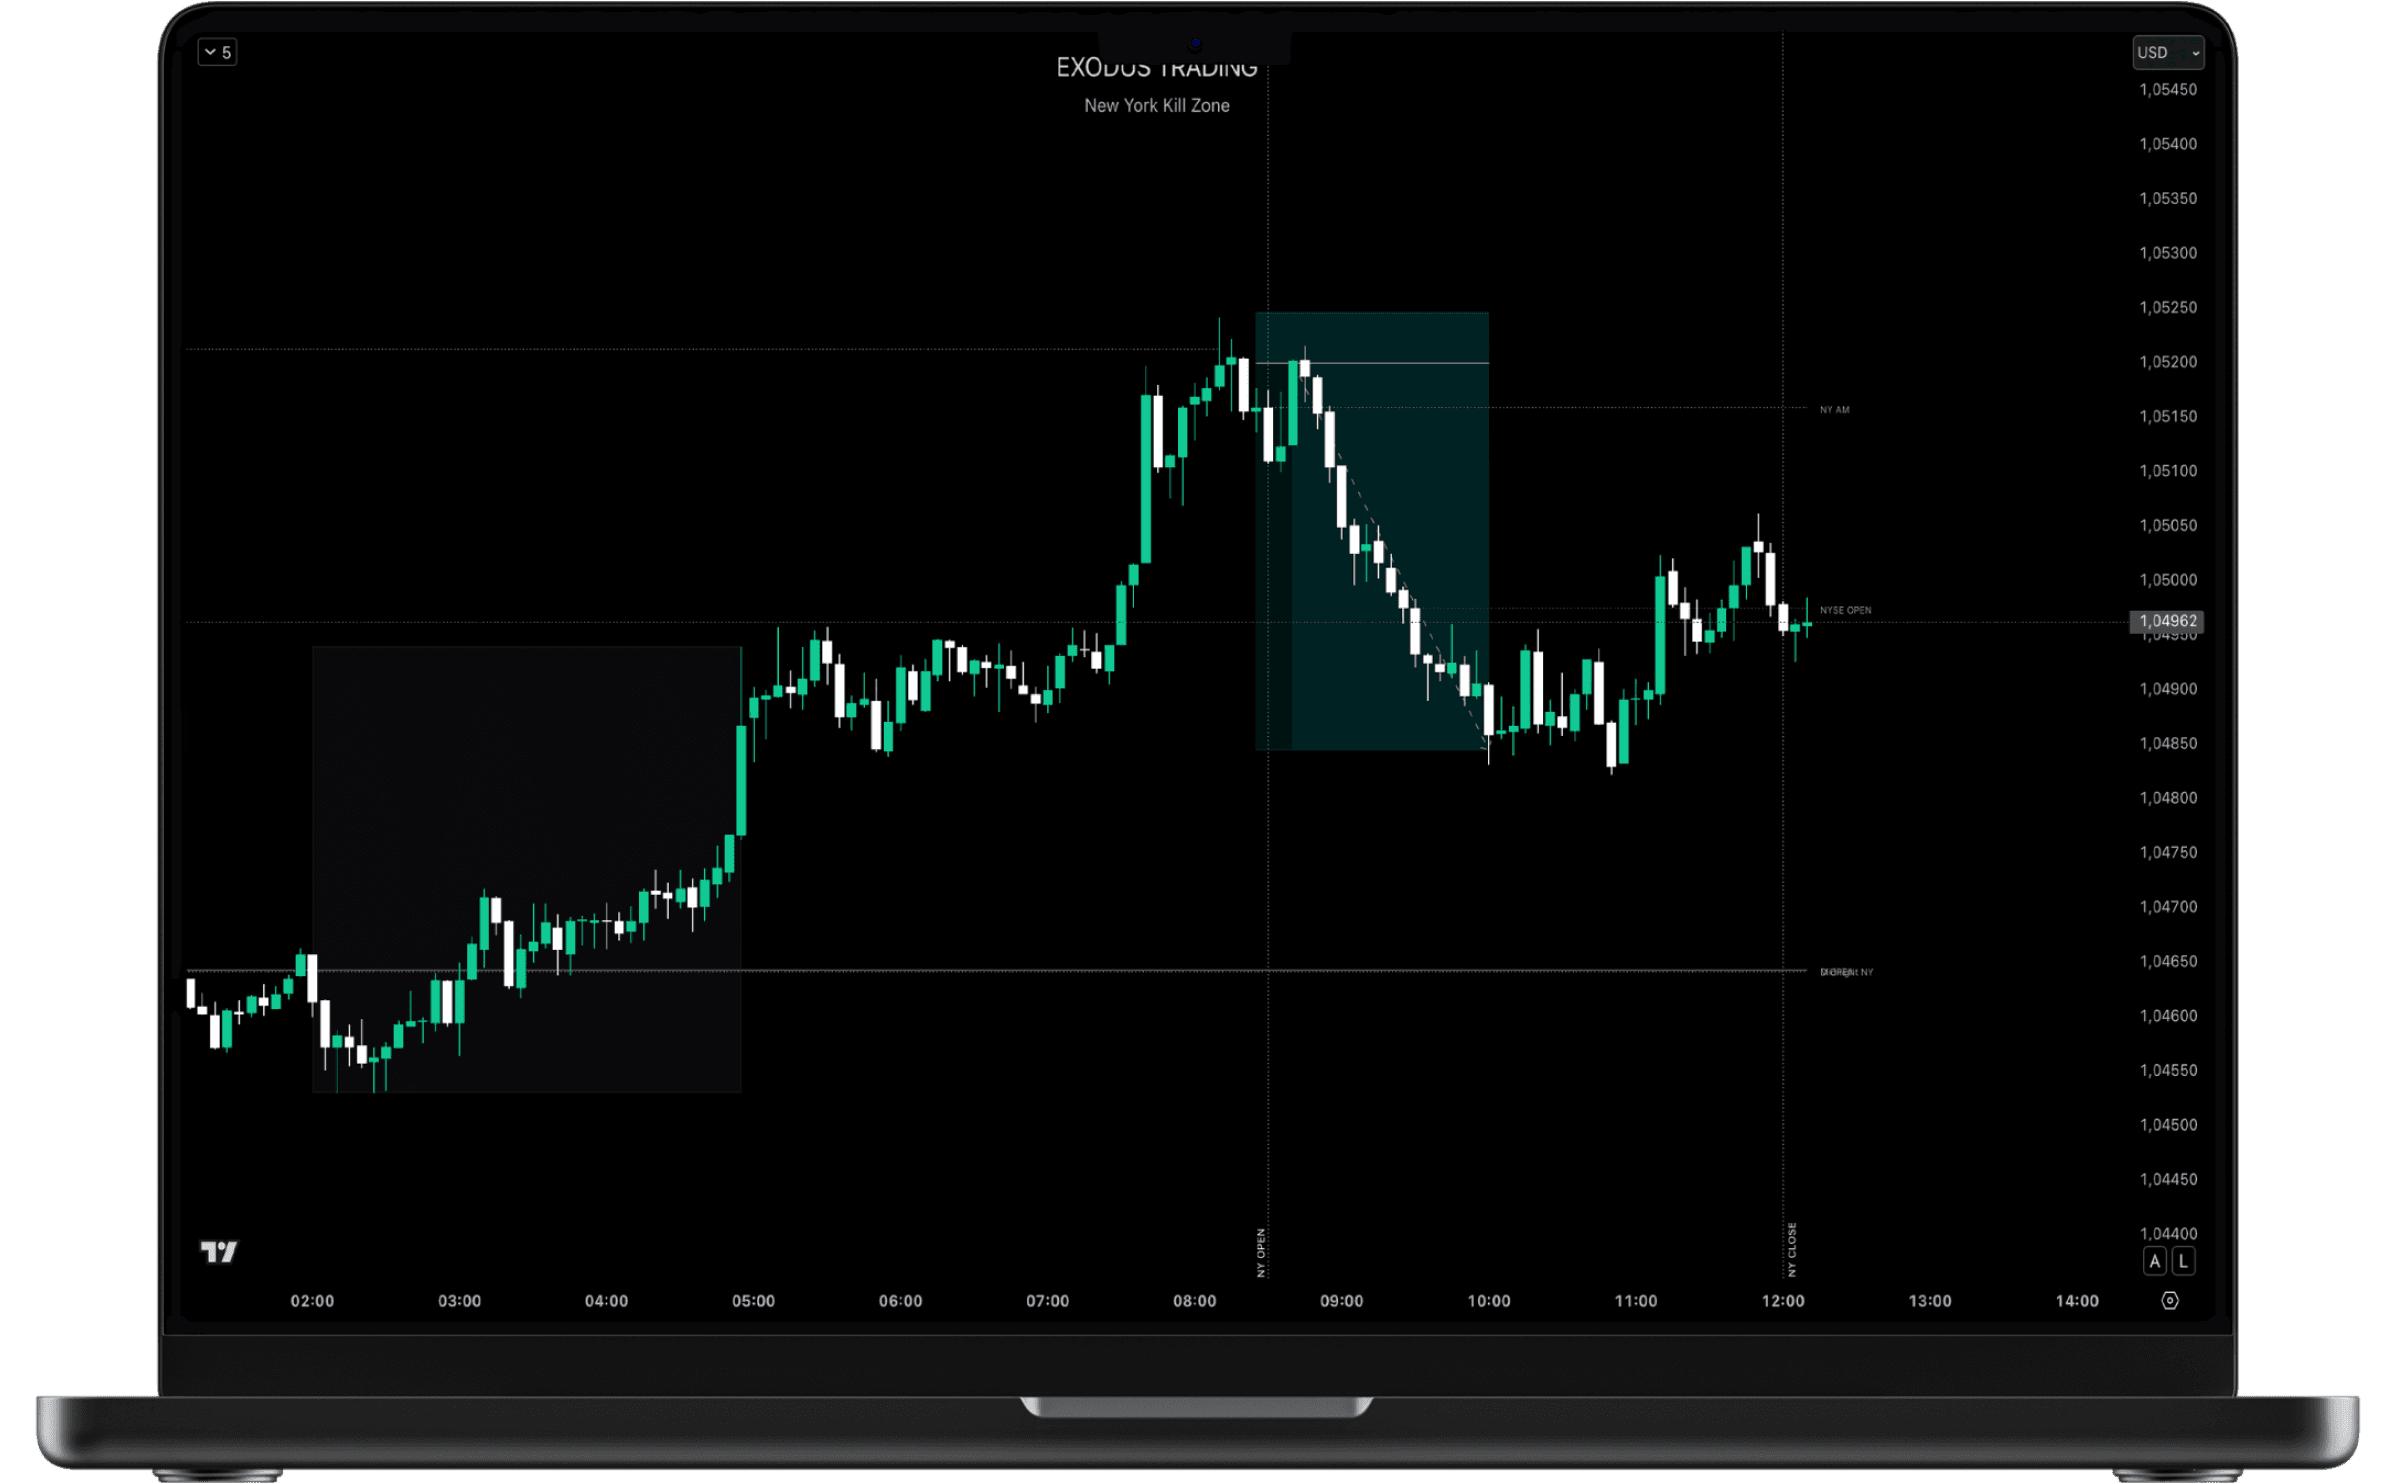This screenshot has height=1484, width=2396.
Task: Select the EXODUS TRADING title text
Action: 1156,68
